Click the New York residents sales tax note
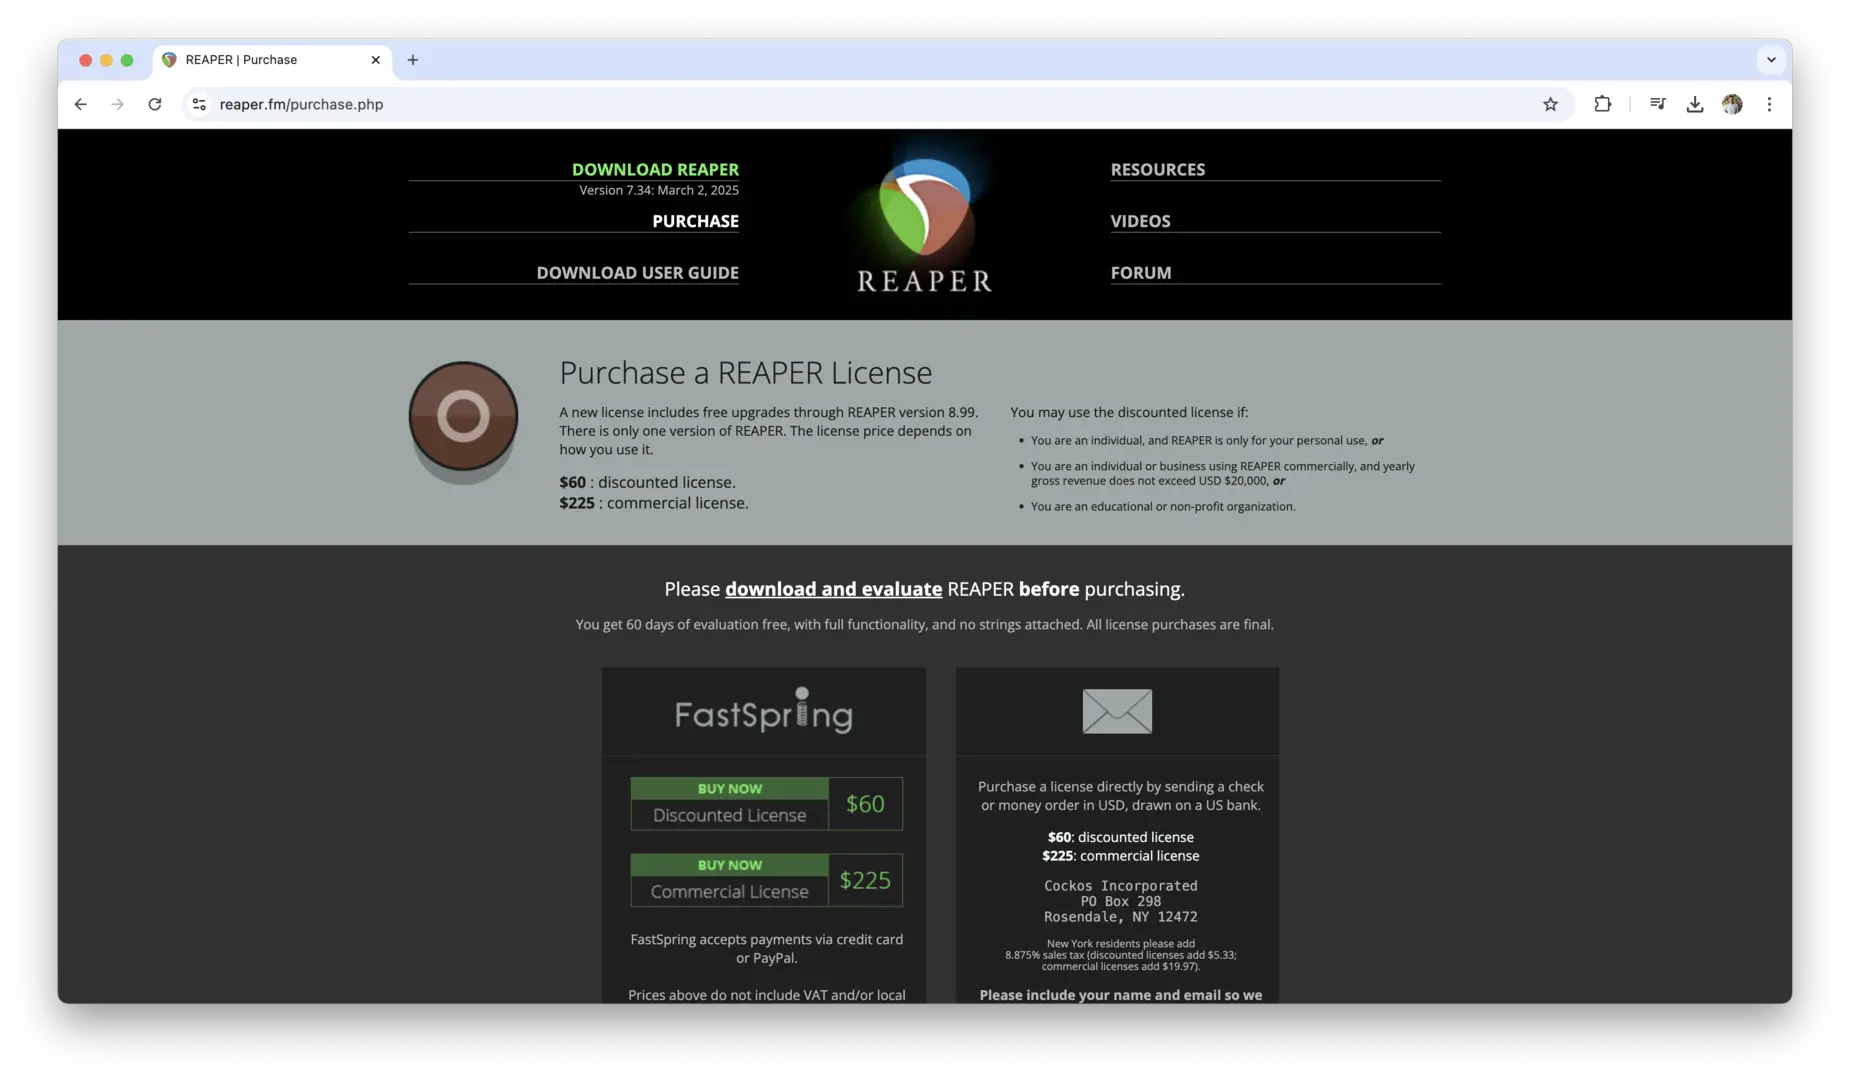Screen dimensions: 1850x1080 coord(1120,955)
